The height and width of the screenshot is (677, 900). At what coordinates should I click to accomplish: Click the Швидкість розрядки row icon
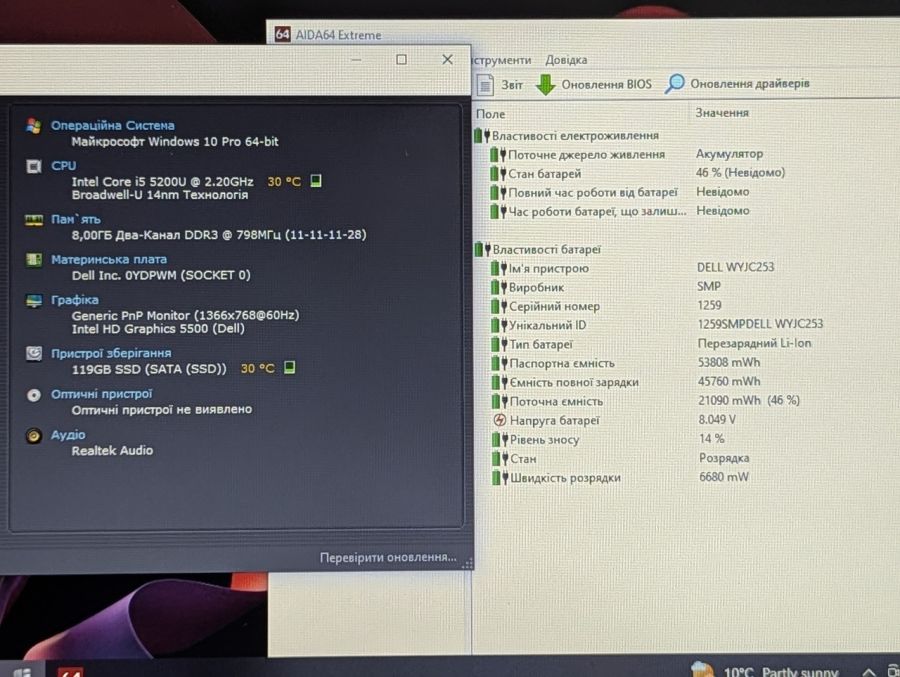click(x=500, y=478)
